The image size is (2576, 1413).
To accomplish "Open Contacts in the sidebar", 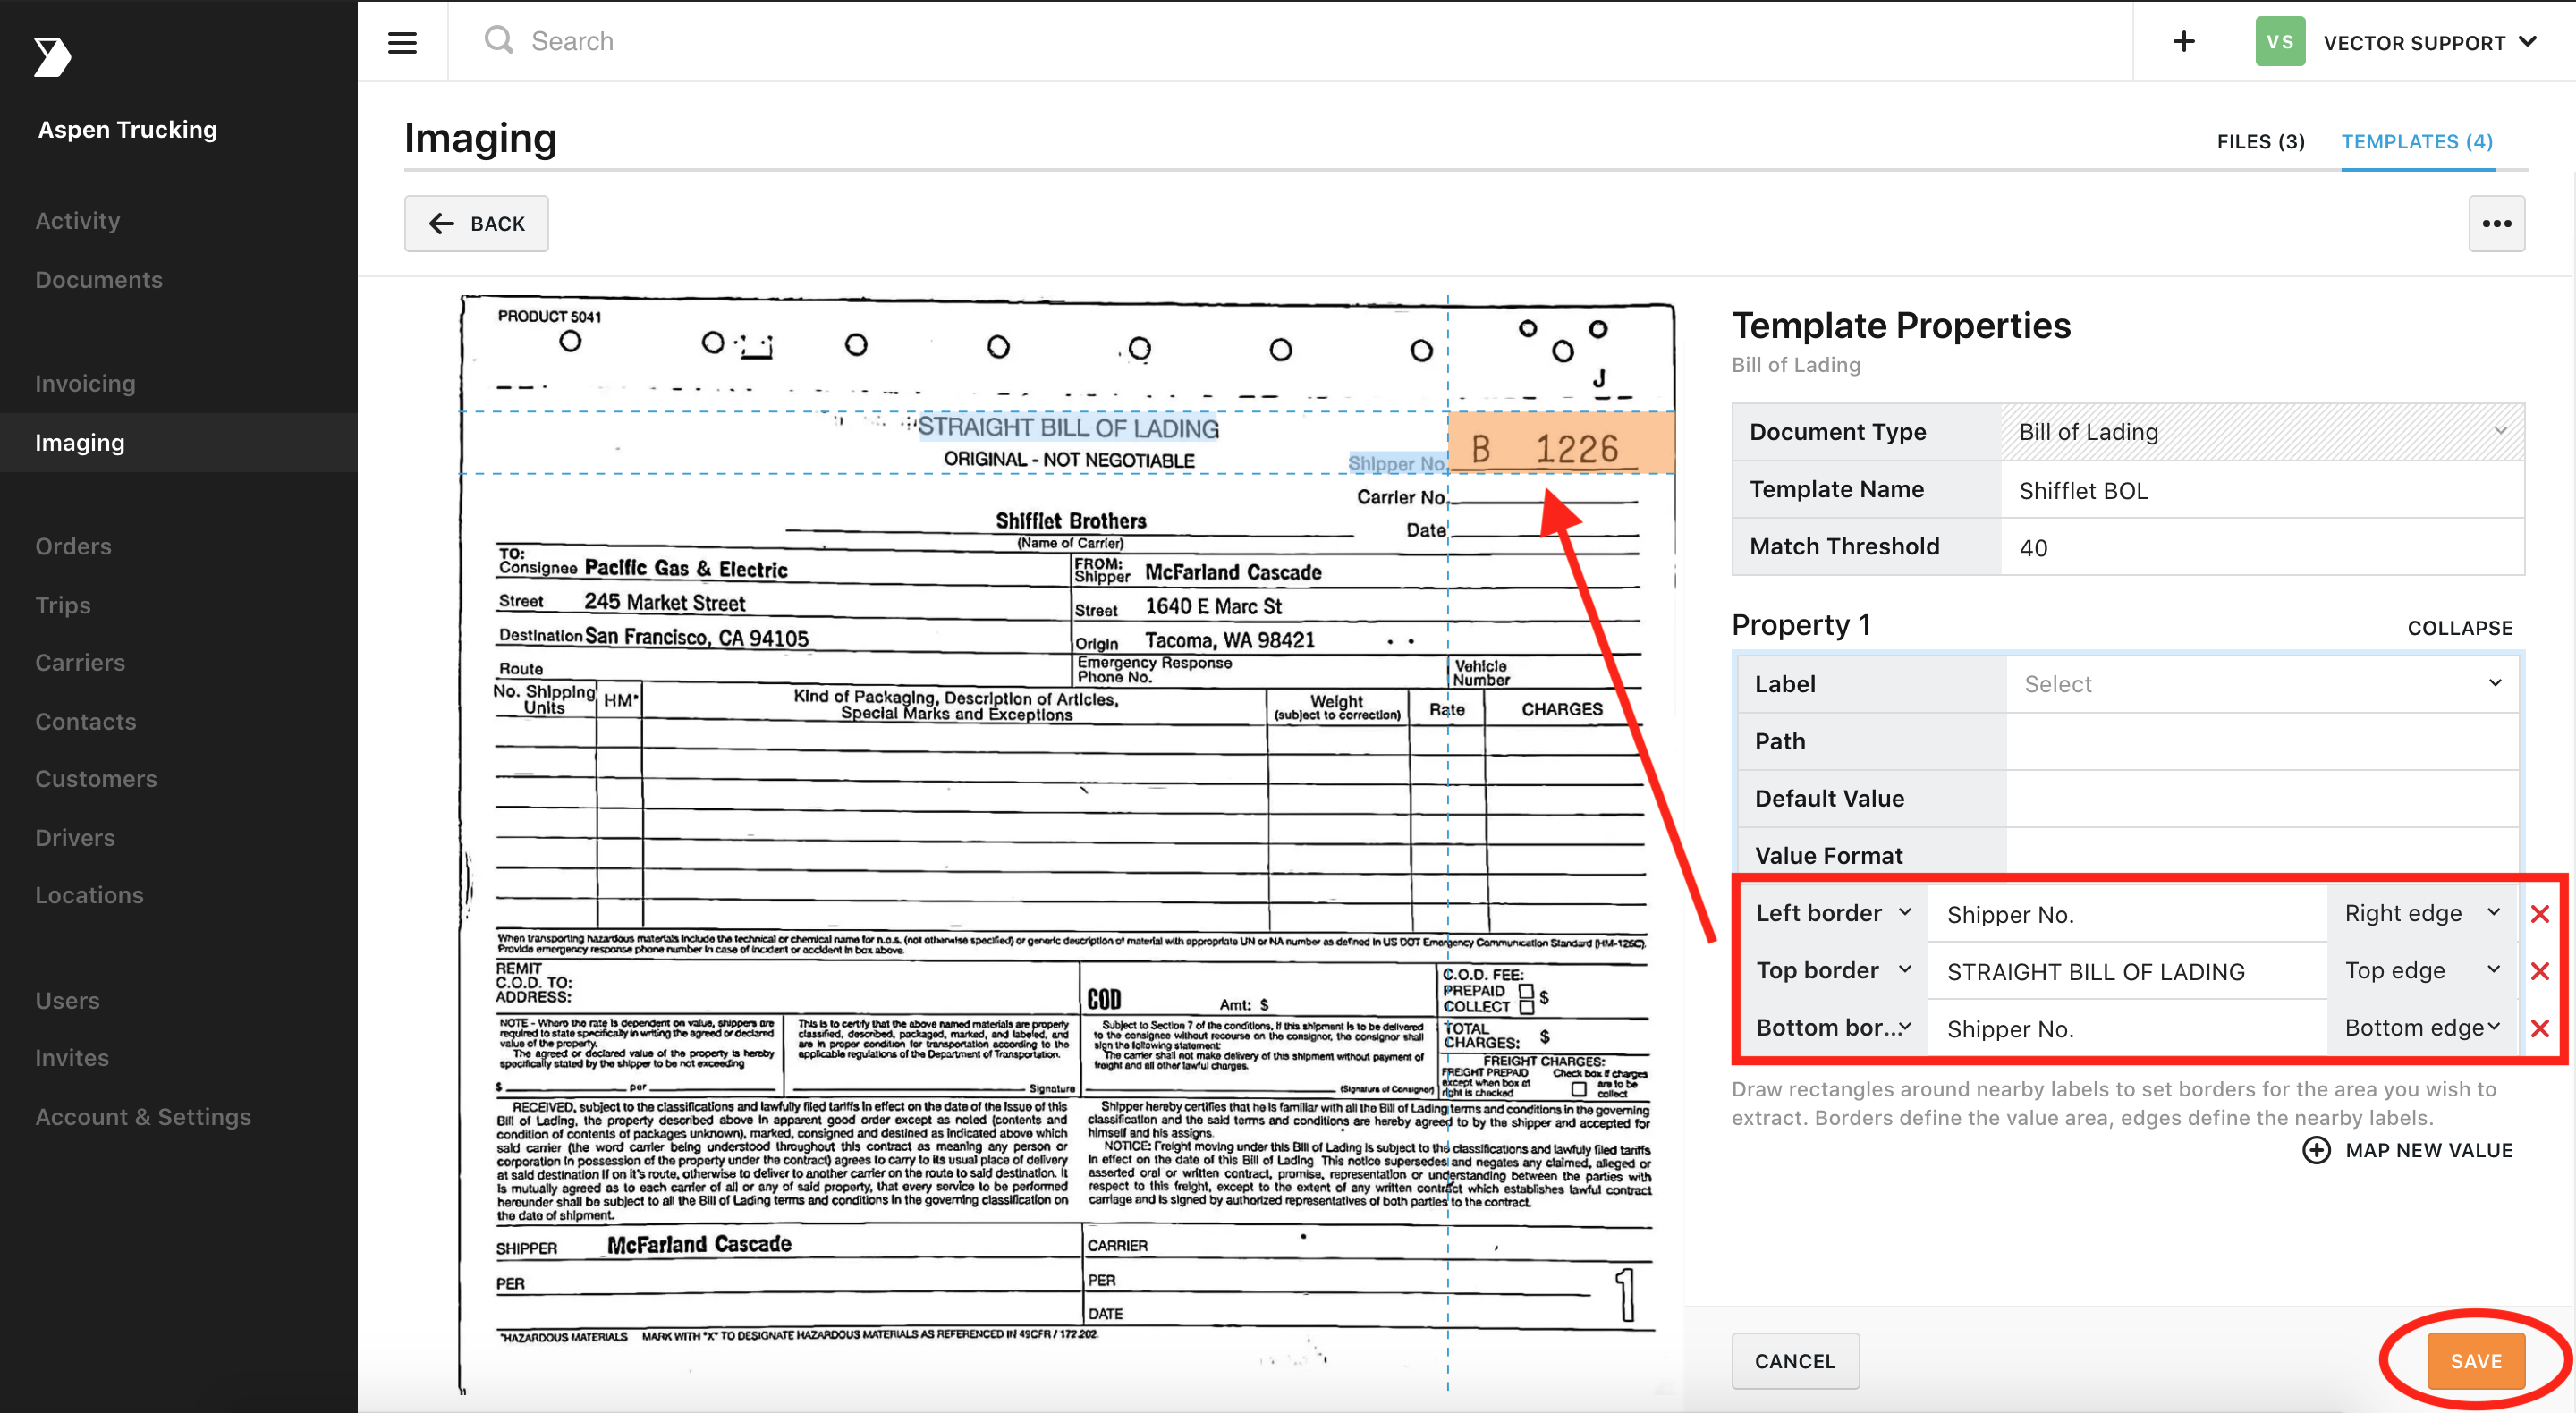I will tap(85, 721).
